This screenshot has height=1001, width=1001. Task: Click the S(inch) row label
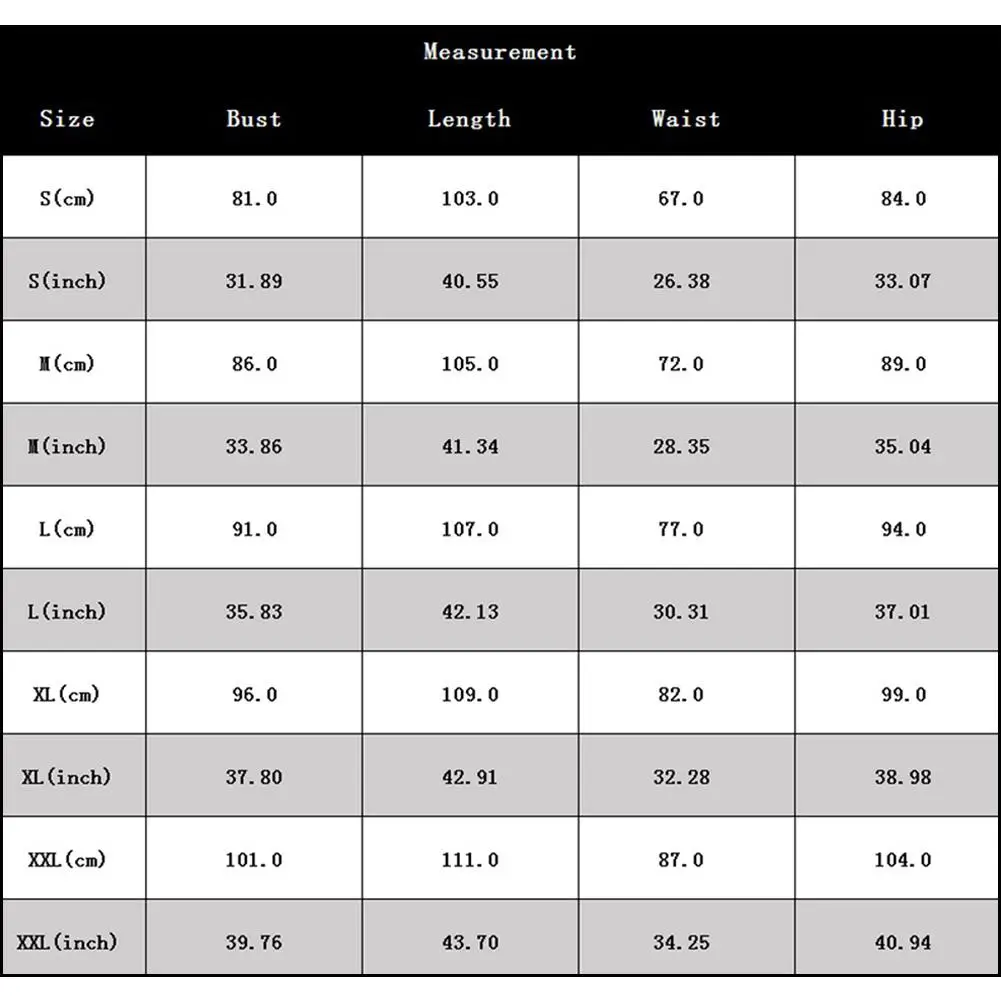[68, 281]
